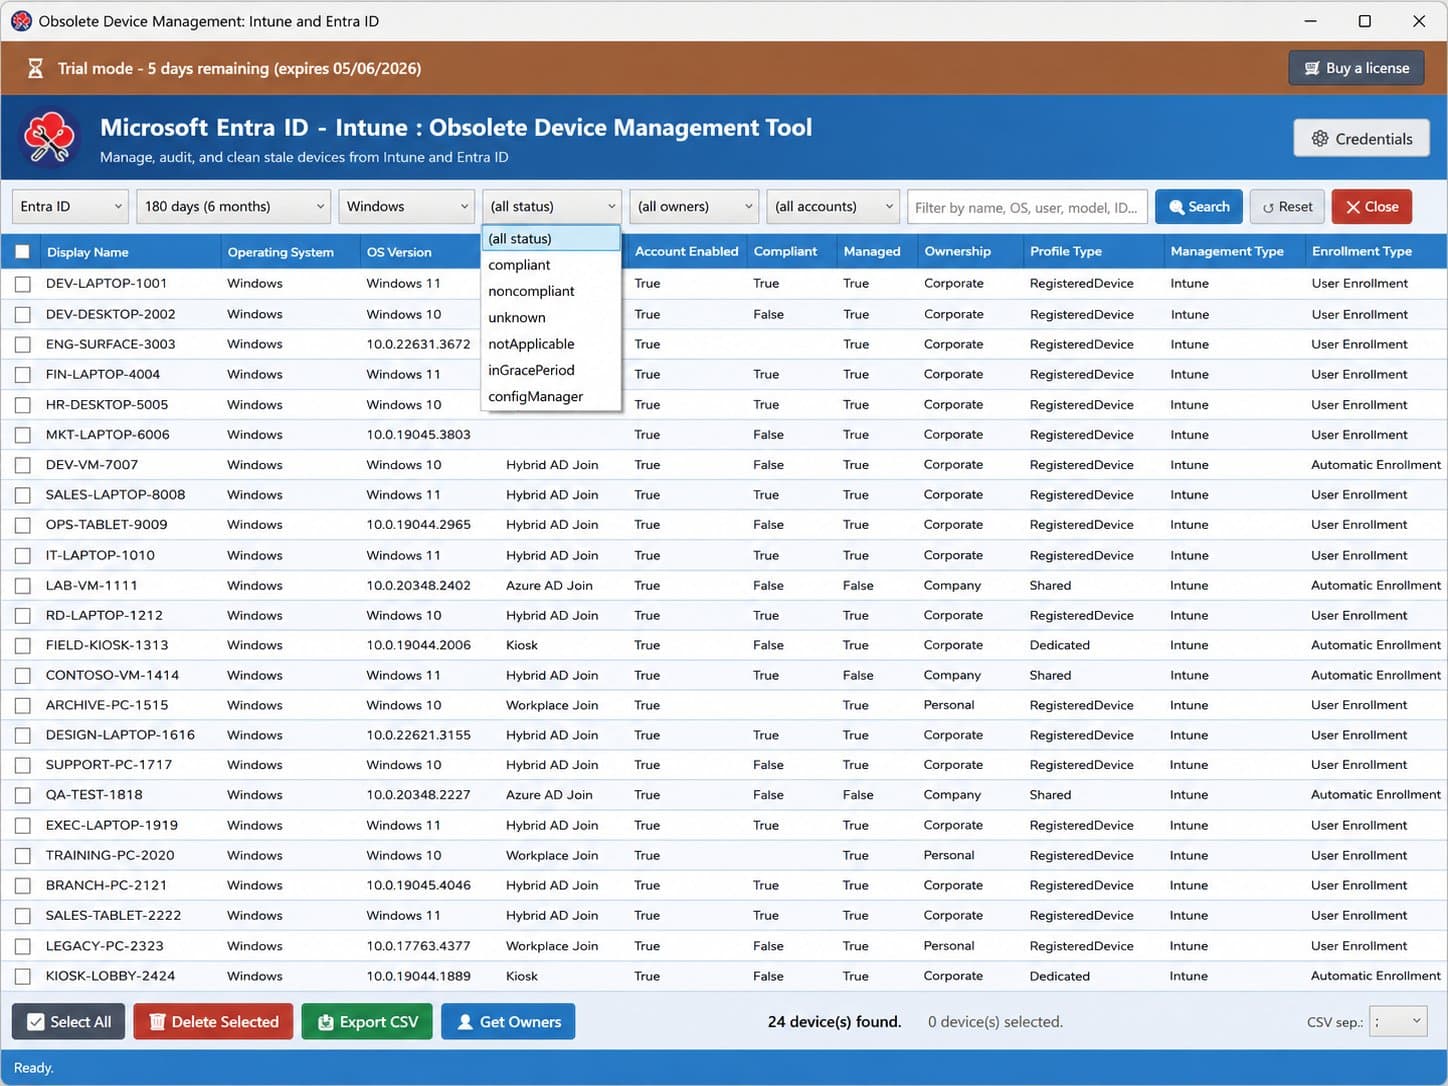The width and height of the screenshot is (1448, 1086).
Task: Click the gear icon on Credentials button
Action: click(1320, 138)
